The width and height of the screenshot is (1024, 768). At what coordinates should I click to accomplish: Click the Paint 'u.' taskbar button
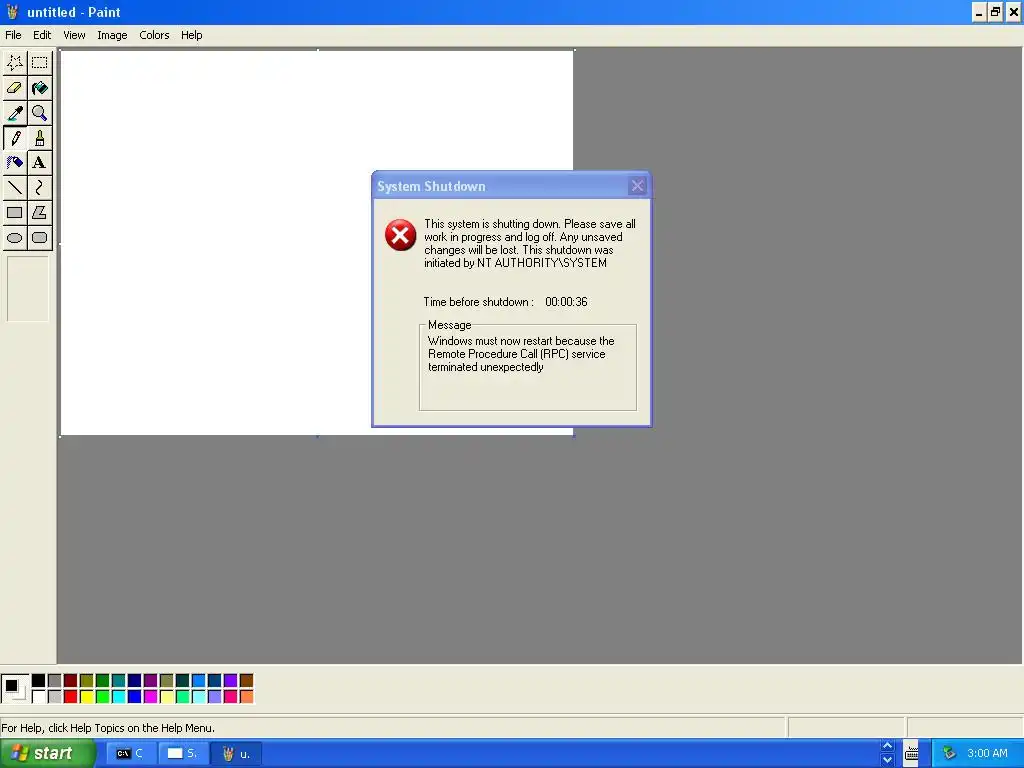coord(236,754)
